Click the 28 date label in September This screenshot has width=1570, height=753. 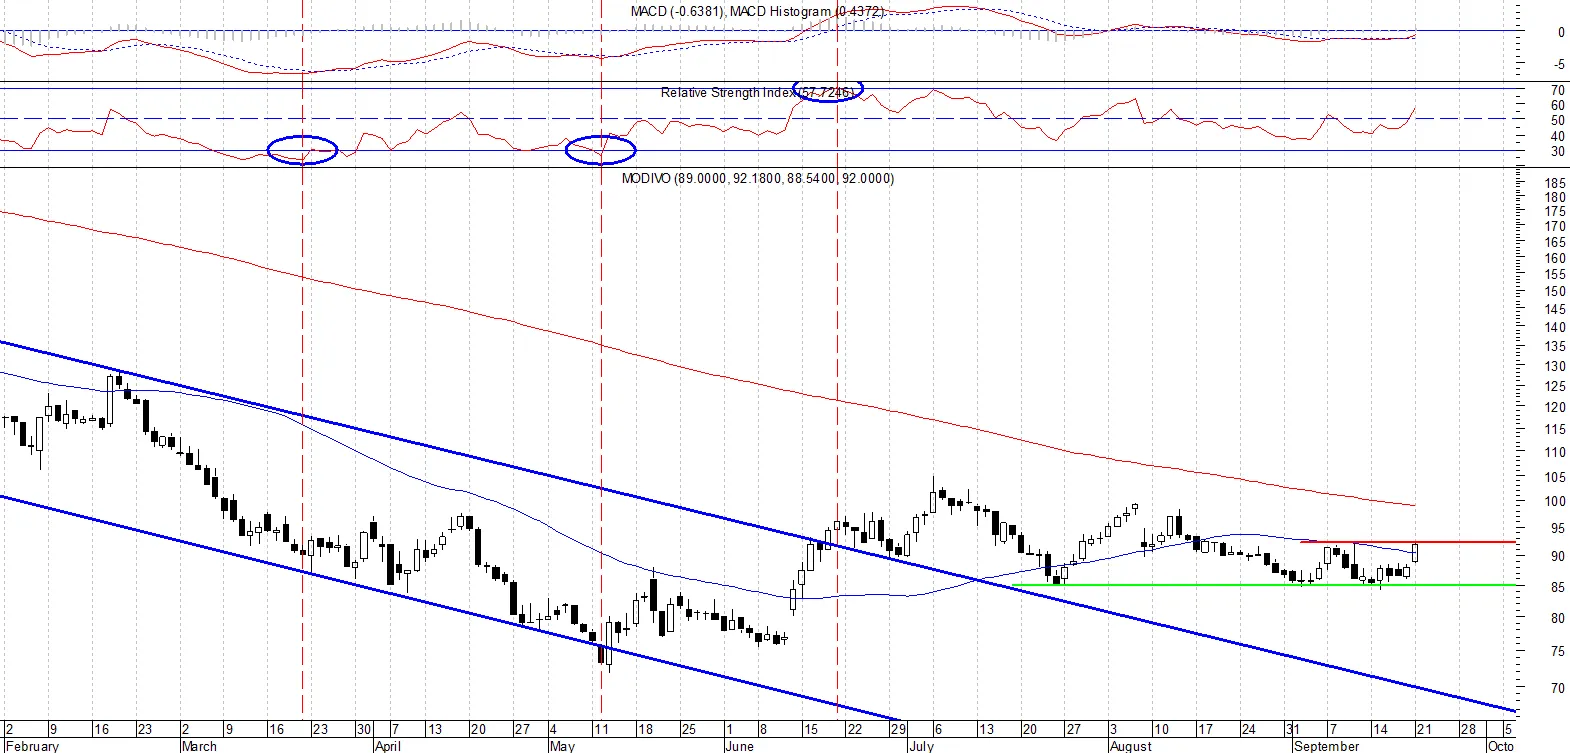pos(1468,730)
